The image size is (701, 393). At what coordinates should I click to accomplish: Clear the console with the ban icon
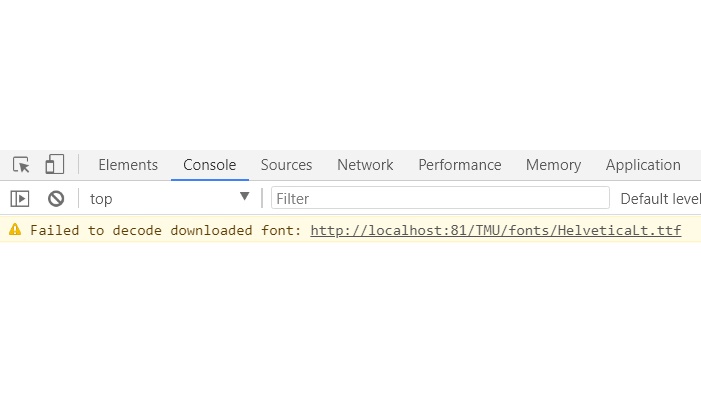56,199
